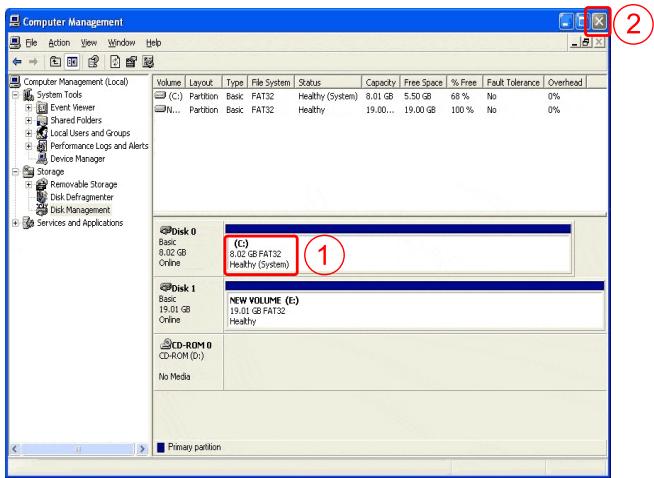
Task: Click the Performance Logs and Alerts icon
Action: [42, 146]
